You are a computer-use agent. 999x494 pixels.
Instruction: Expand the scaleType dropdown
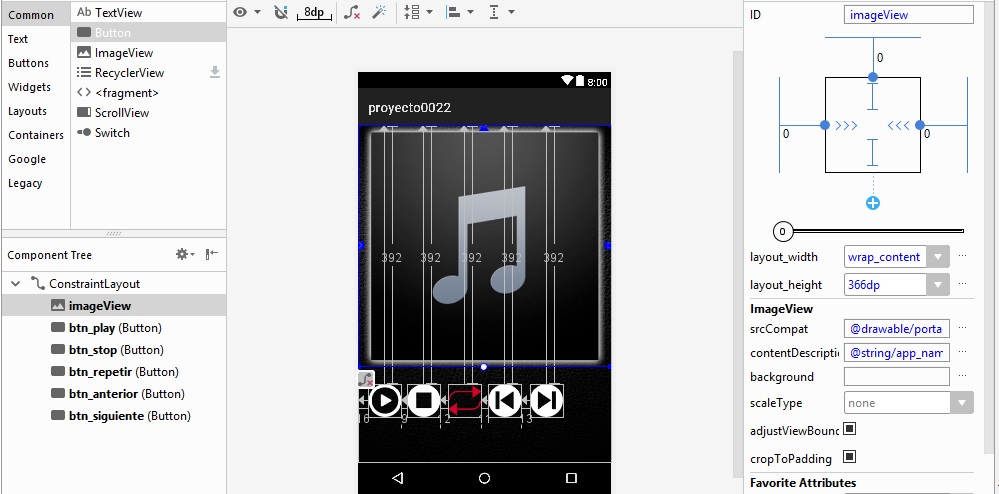[x=961, y=403]
